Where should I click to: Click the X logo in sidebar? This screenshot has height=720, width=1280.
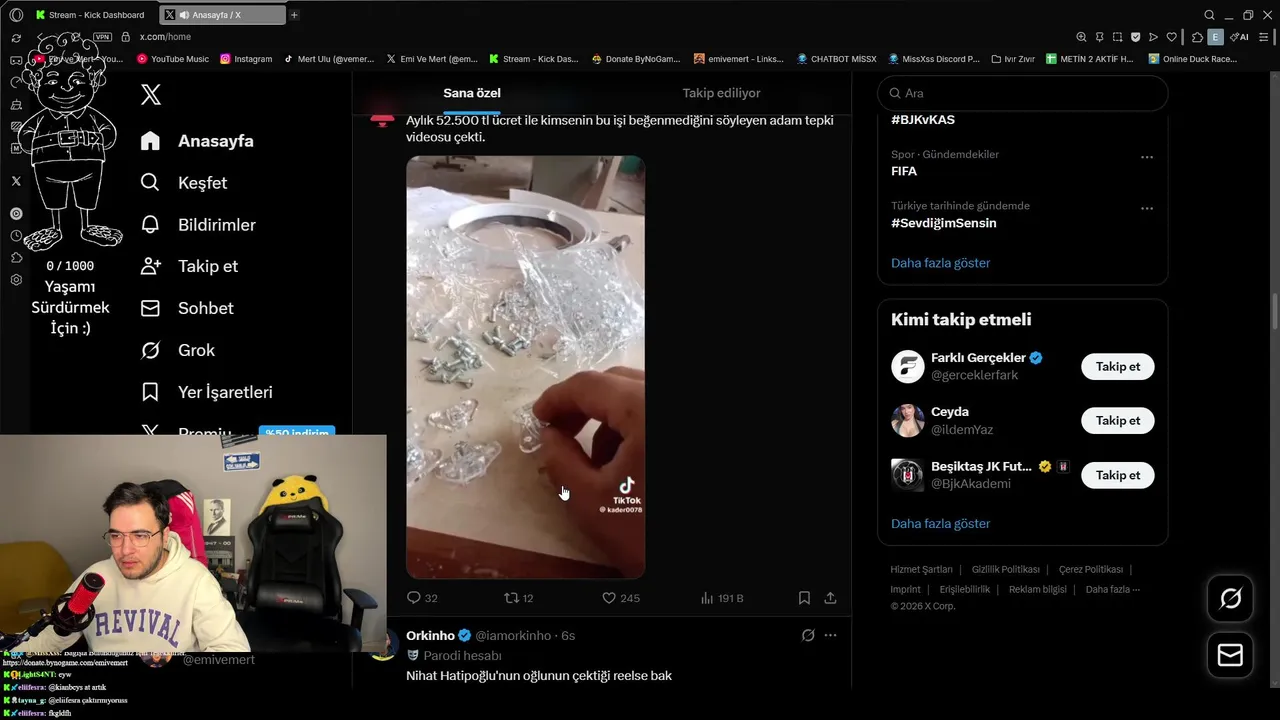151,95
